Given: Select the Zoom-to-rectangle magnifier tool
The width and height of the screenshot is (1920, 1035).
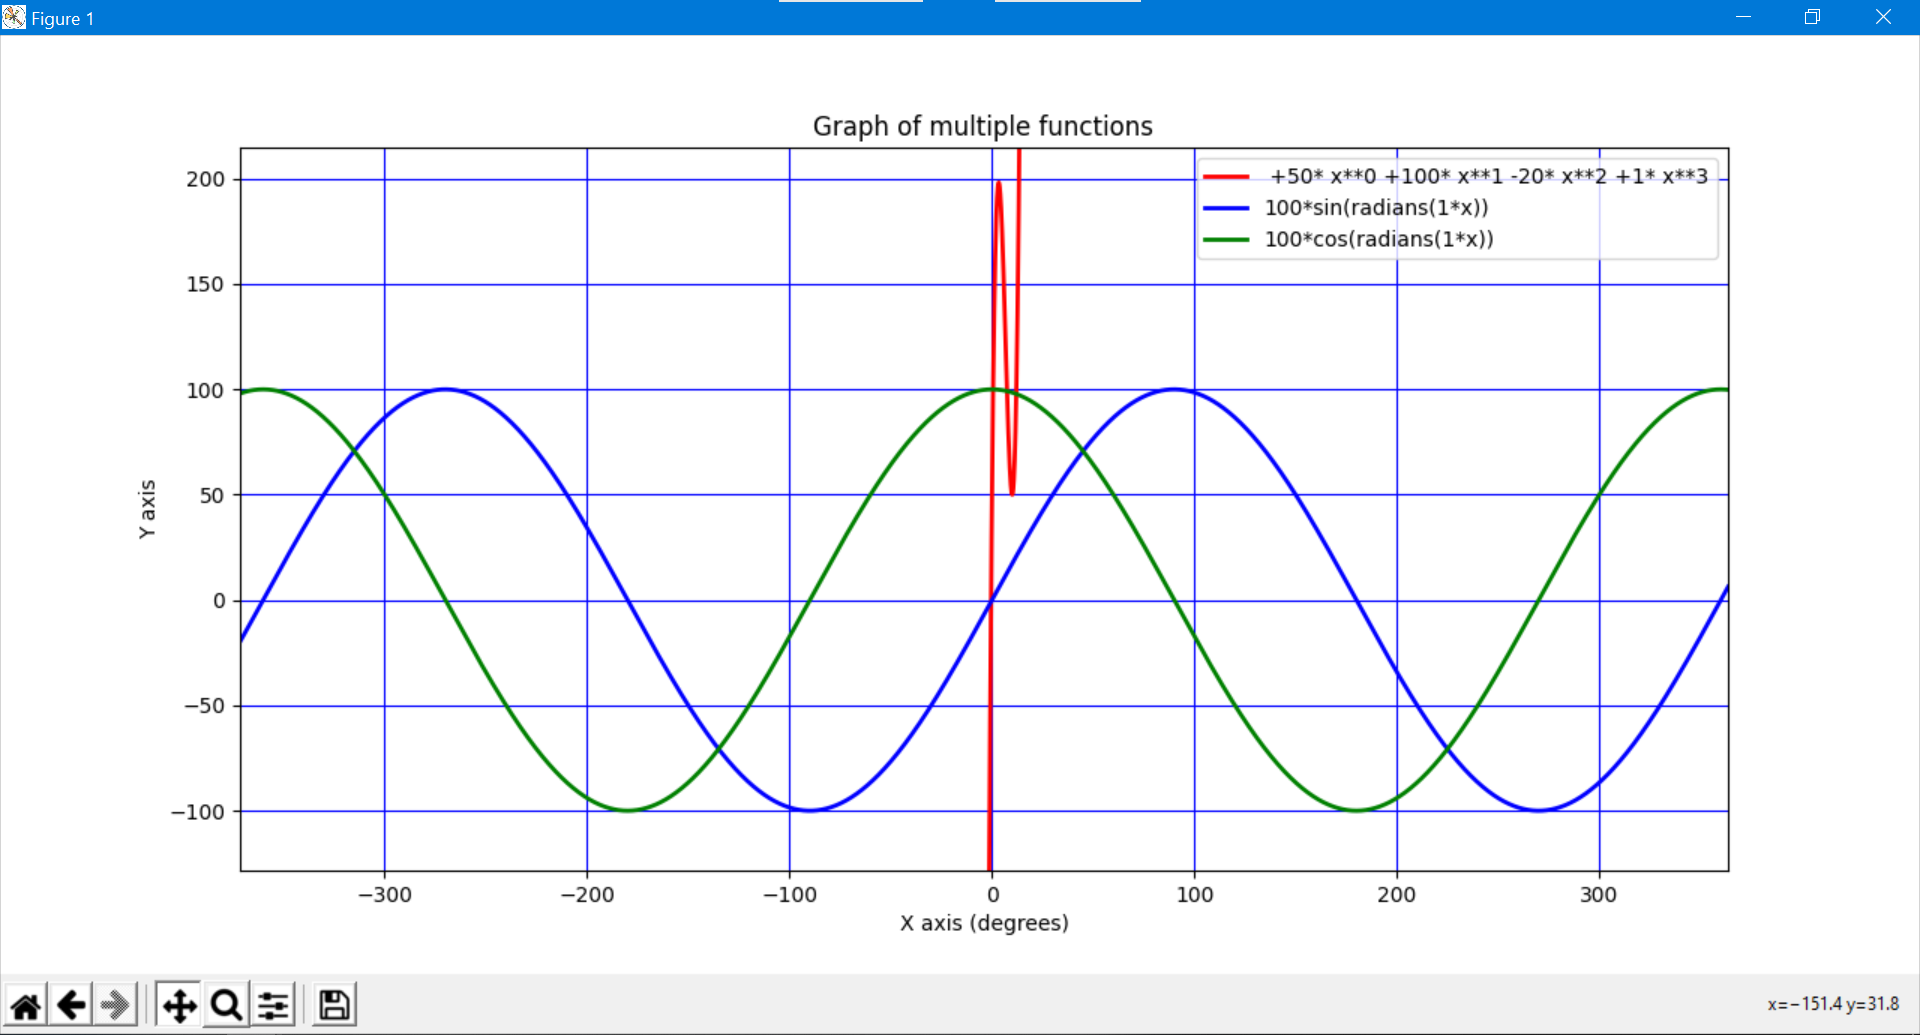Looking at the screenshot, I should (x=226, y=1005).
